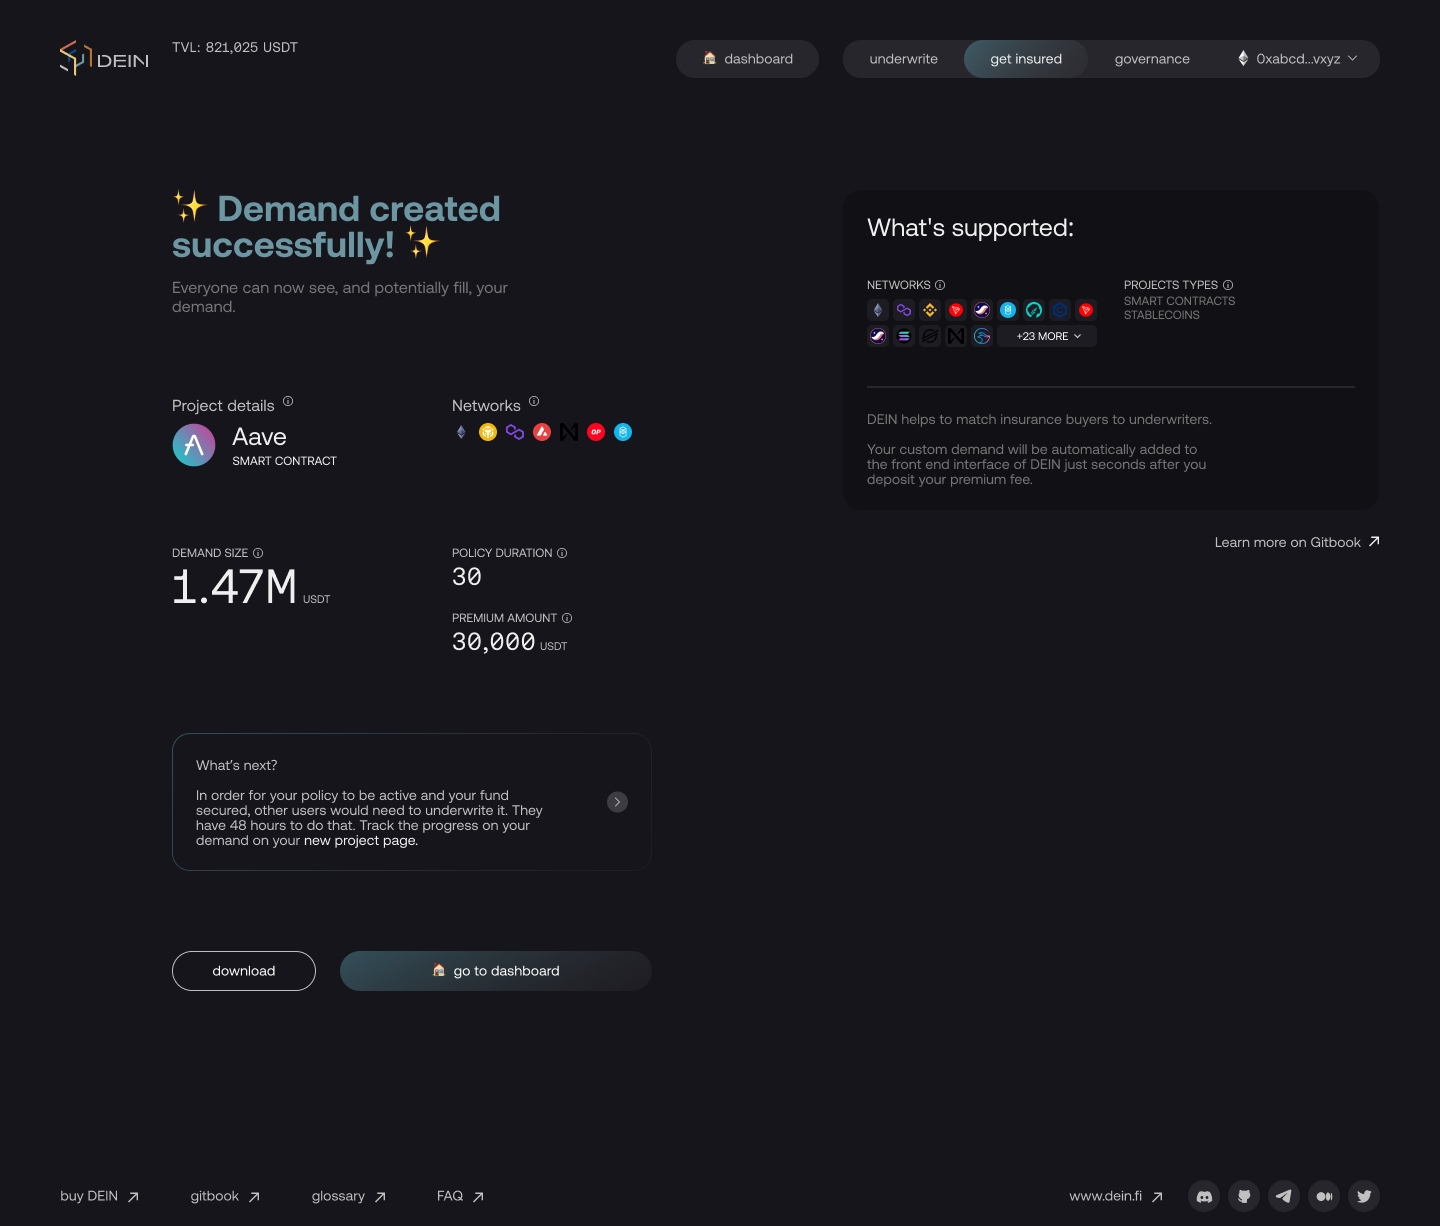
Task: Click the Polygon icon in What's supported
Action: coord(903,310)
